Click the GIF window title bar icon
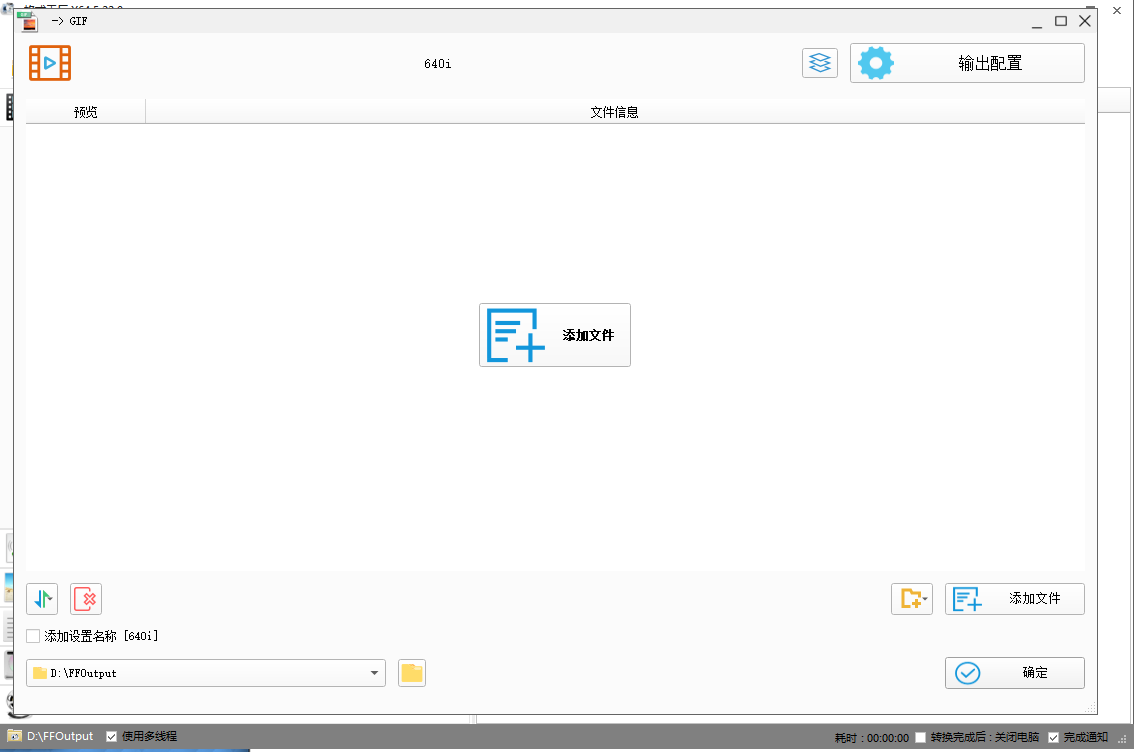Viewport: 1134px width, 752px height. pos(29,20)
